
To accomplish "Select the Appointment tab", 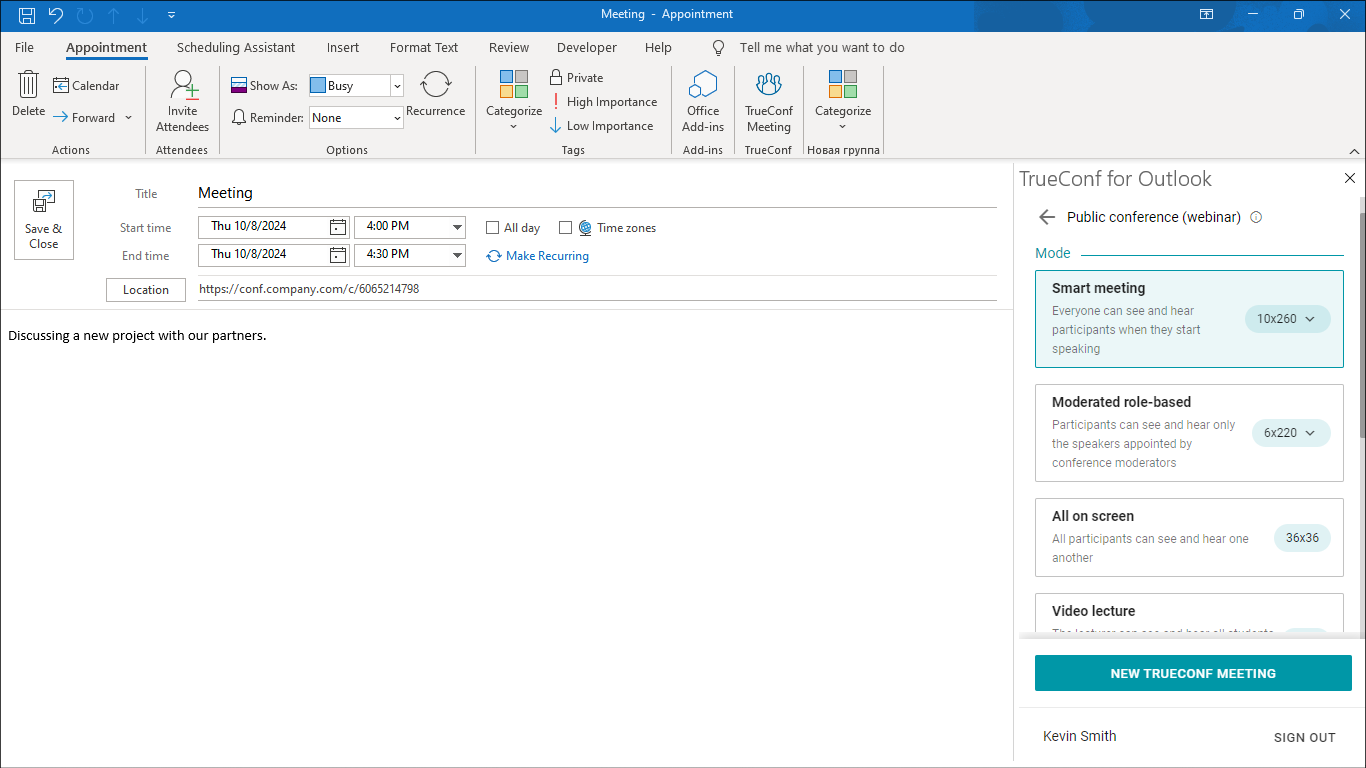I will (x=107, y=47).
